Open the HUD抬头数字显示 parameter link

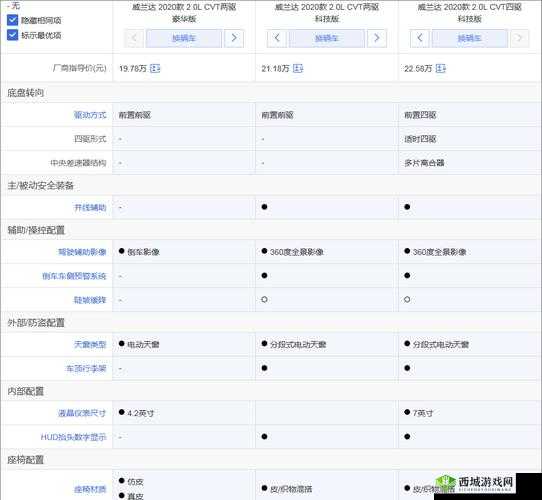pos(74,437)
